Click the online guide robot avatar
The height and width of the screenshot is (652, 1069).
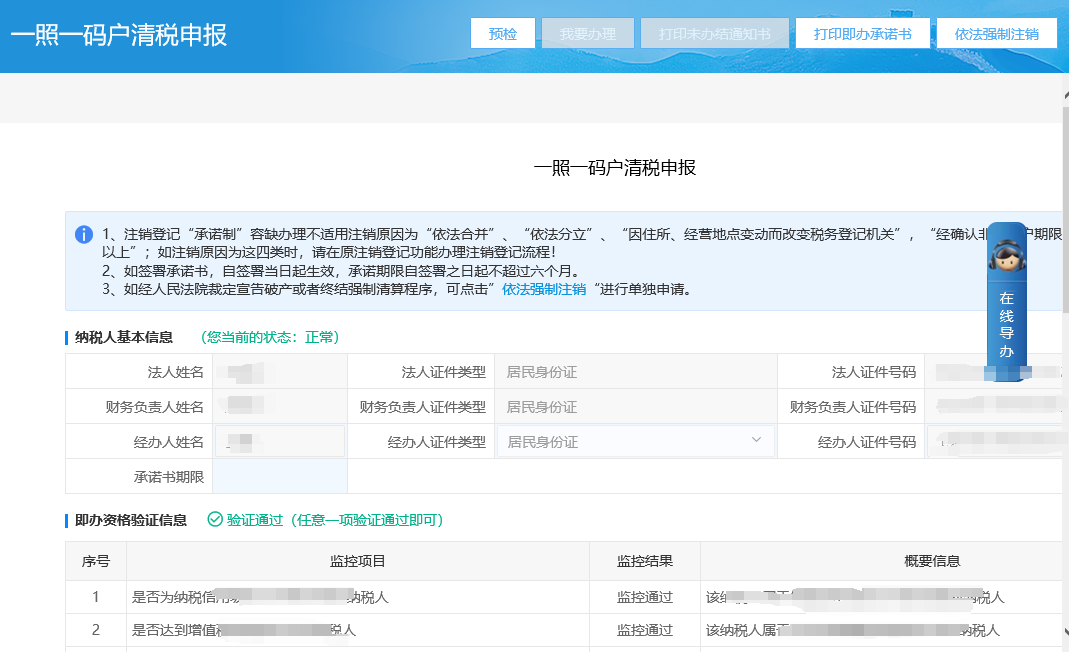(1006, 253)
